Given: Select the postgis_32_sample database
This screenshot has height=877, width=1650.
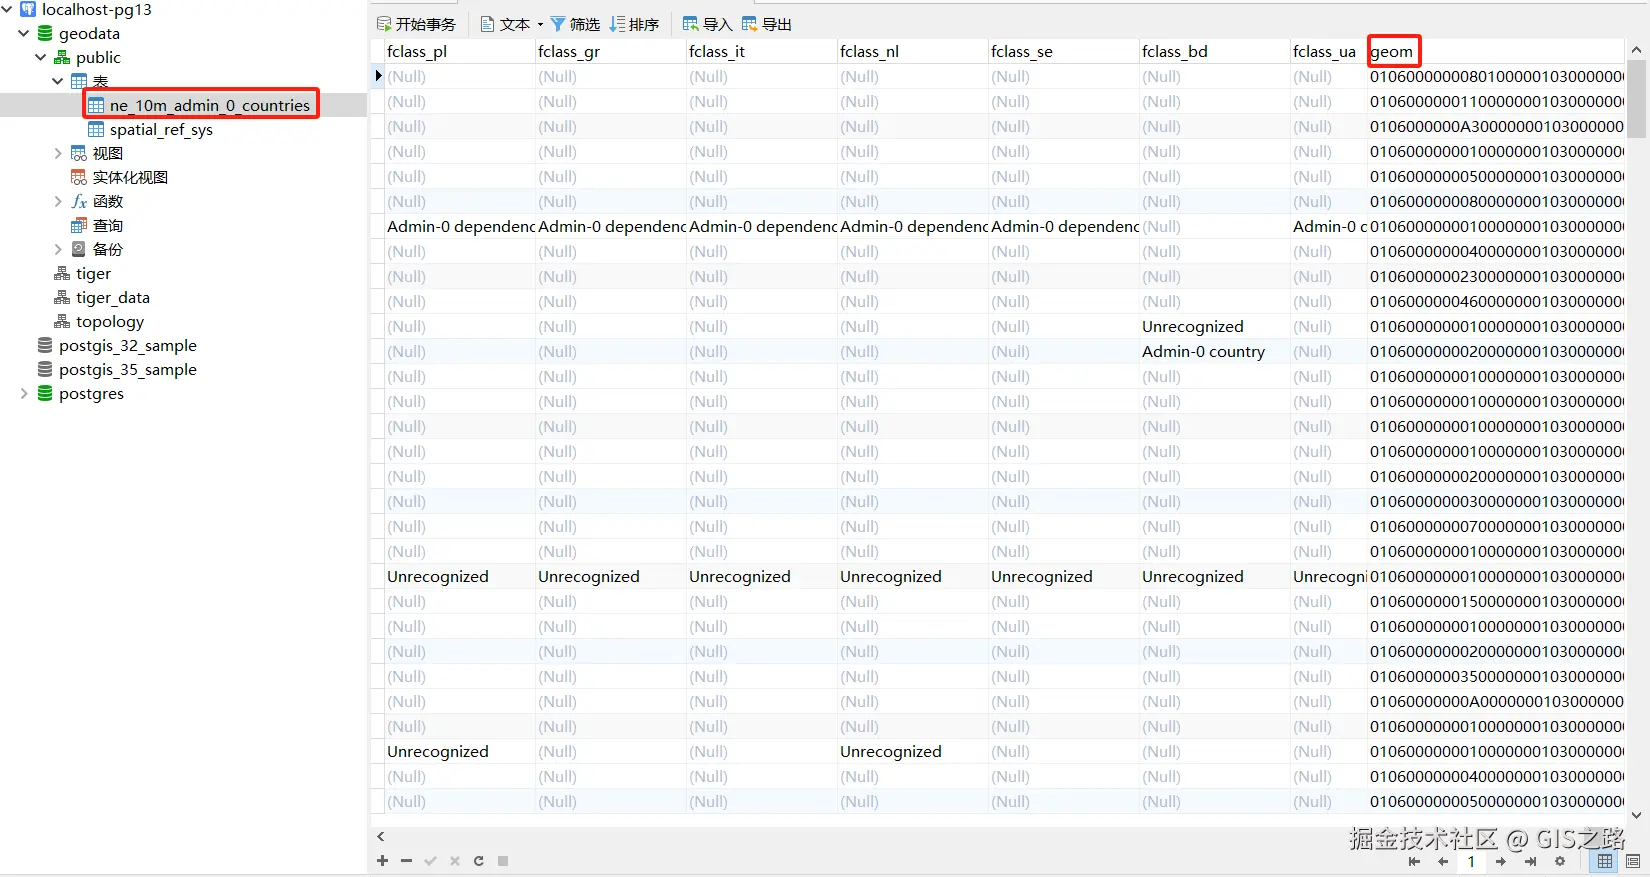Looking at the screenshot, I should (127, 345).
